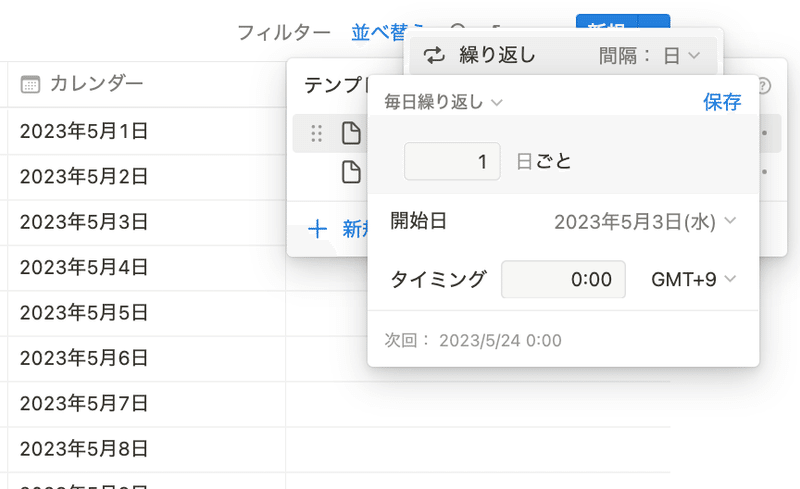Click the 開始日 label
The width and height of the screenshot is (800, 489).
pyautogui.click(x=418, y=221)
